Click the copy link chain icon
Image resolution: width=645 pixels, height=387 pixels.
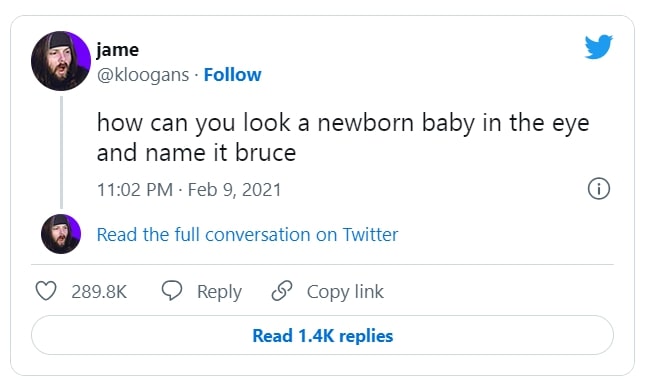[282, 291]
